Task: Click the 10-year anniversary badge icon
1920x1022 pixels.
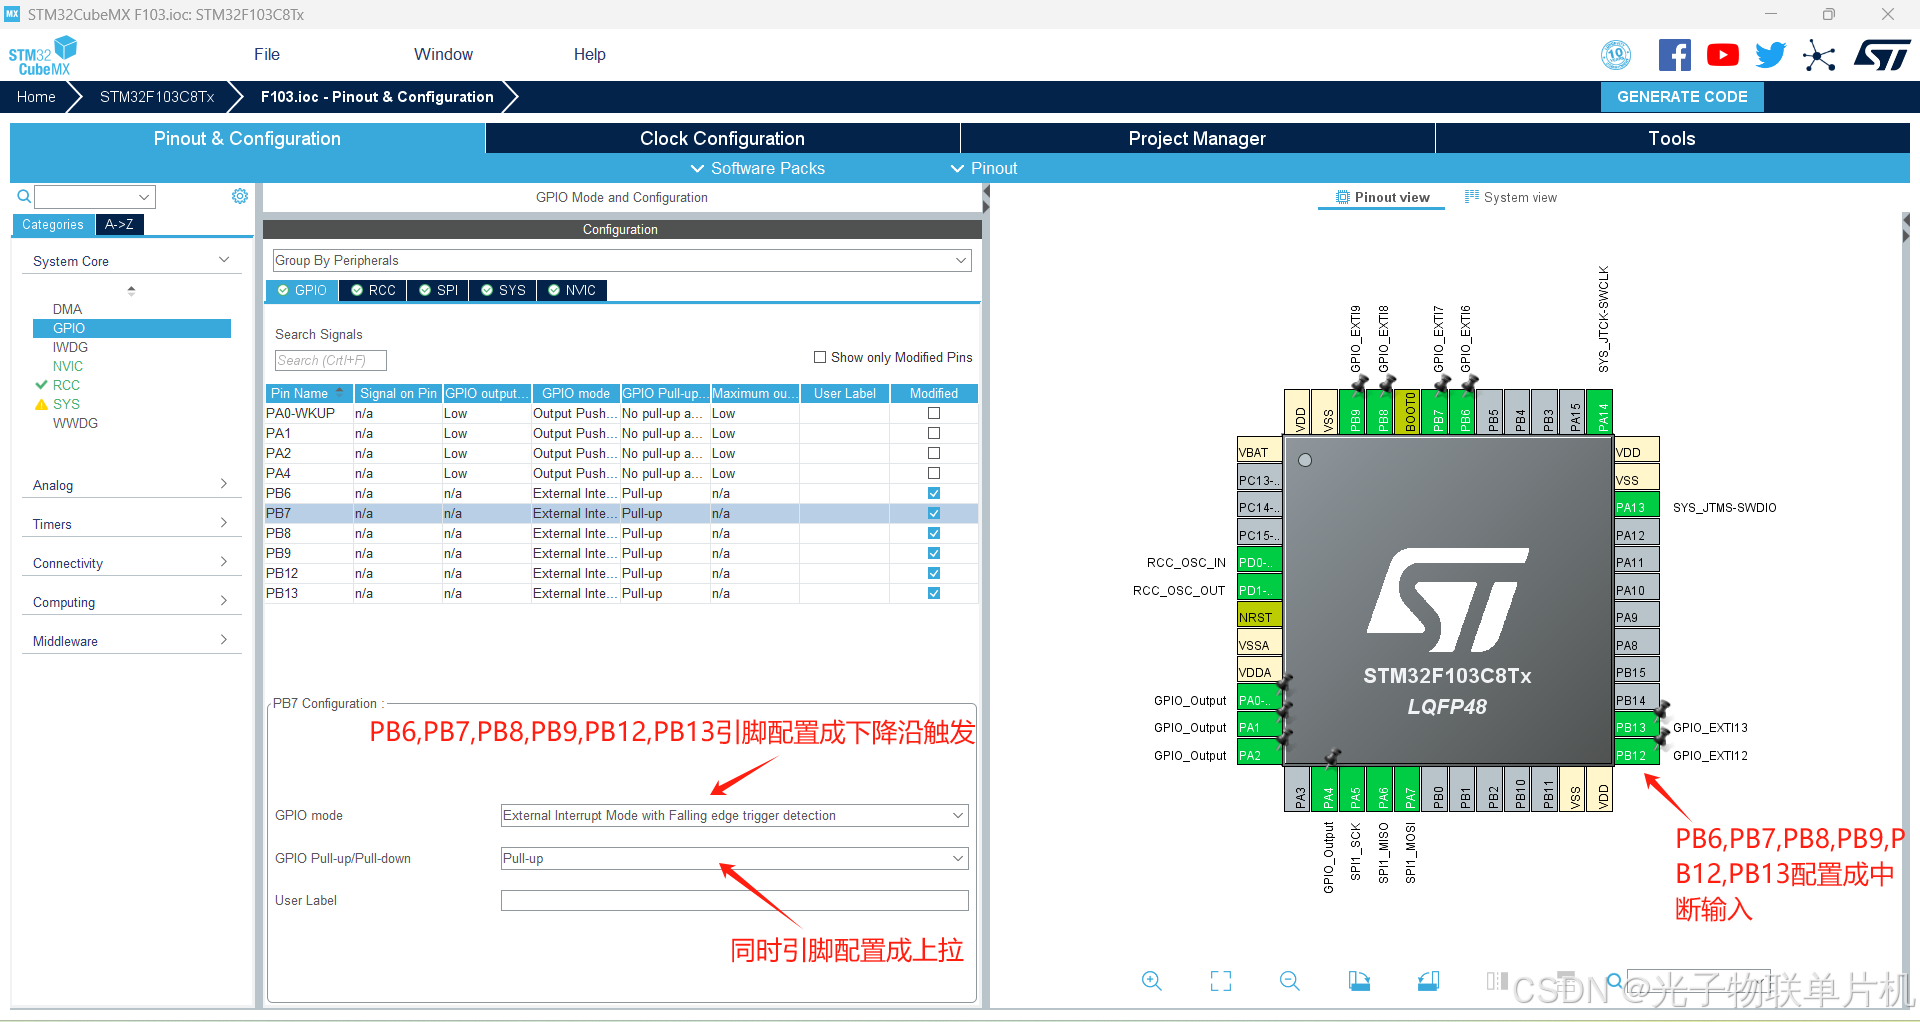Action: 1616,55
